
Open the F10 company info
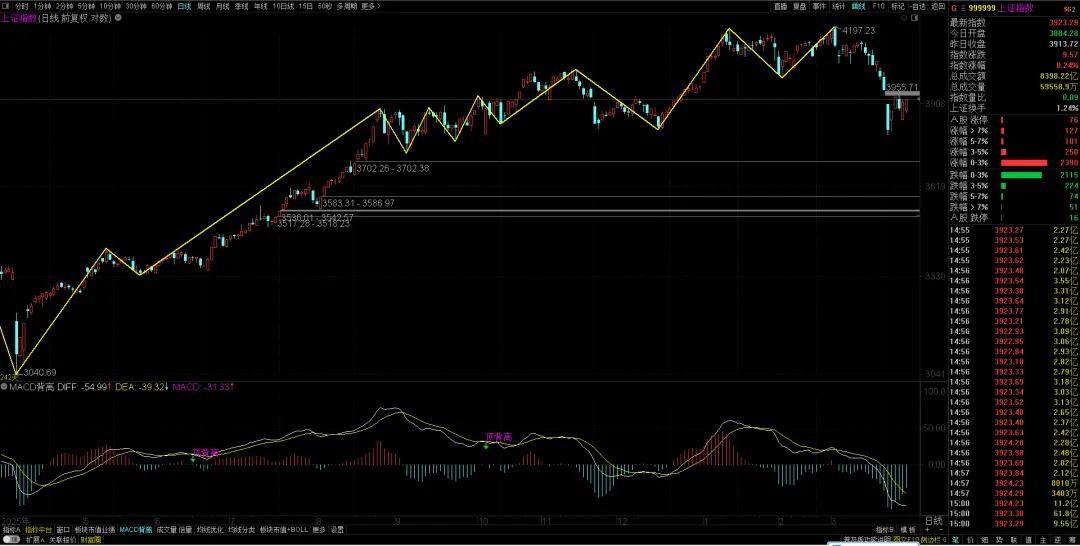[x=879, y=6]
